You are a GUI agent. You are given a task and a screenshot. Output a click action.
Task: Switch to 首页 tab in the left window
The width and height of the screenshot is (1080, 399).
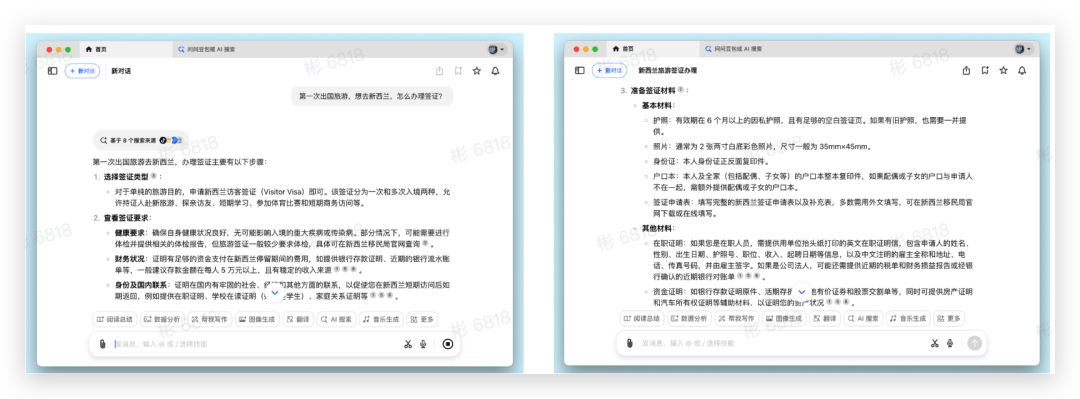pyautogui.click(x=126, y=50)
